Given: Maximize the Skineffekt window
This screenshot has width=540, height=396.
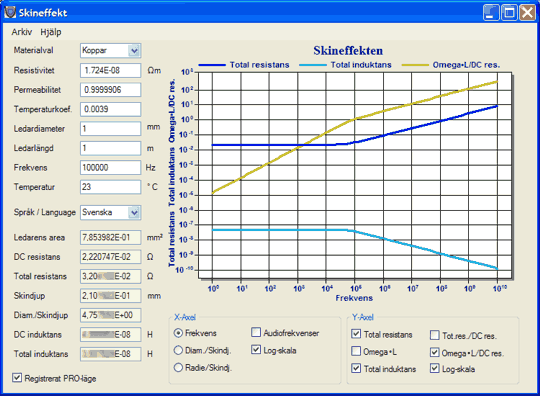Looking at the screenshot, I should [509, 13].
